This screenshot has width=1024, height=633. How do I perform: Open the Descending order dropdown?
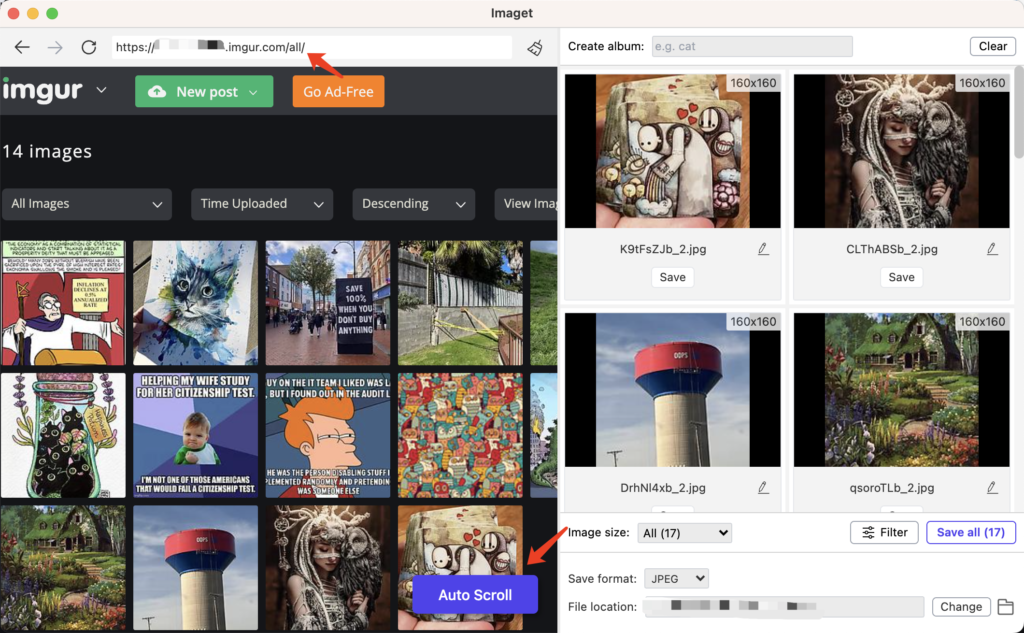[x=413, y=204]
